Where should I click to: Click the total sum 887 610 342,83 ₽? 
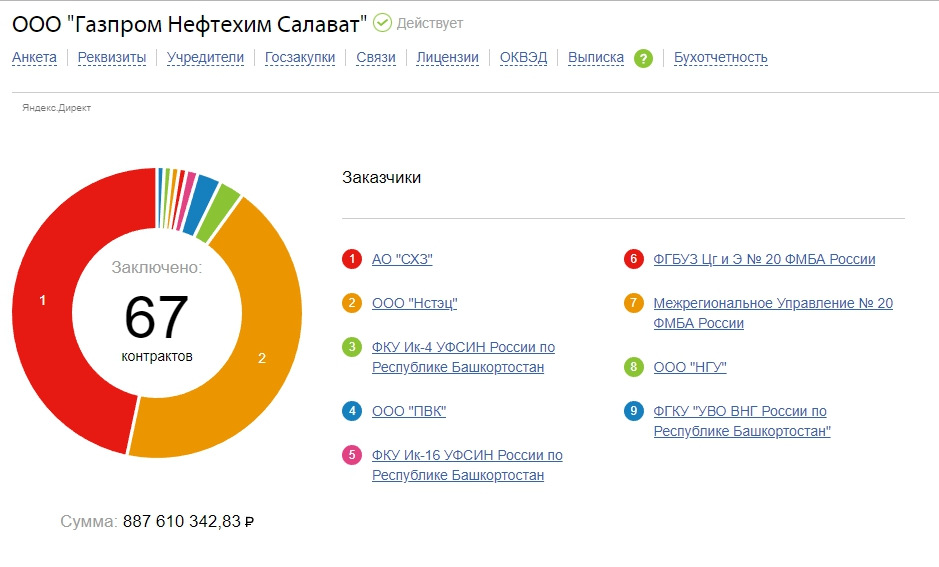coord(188,521)
